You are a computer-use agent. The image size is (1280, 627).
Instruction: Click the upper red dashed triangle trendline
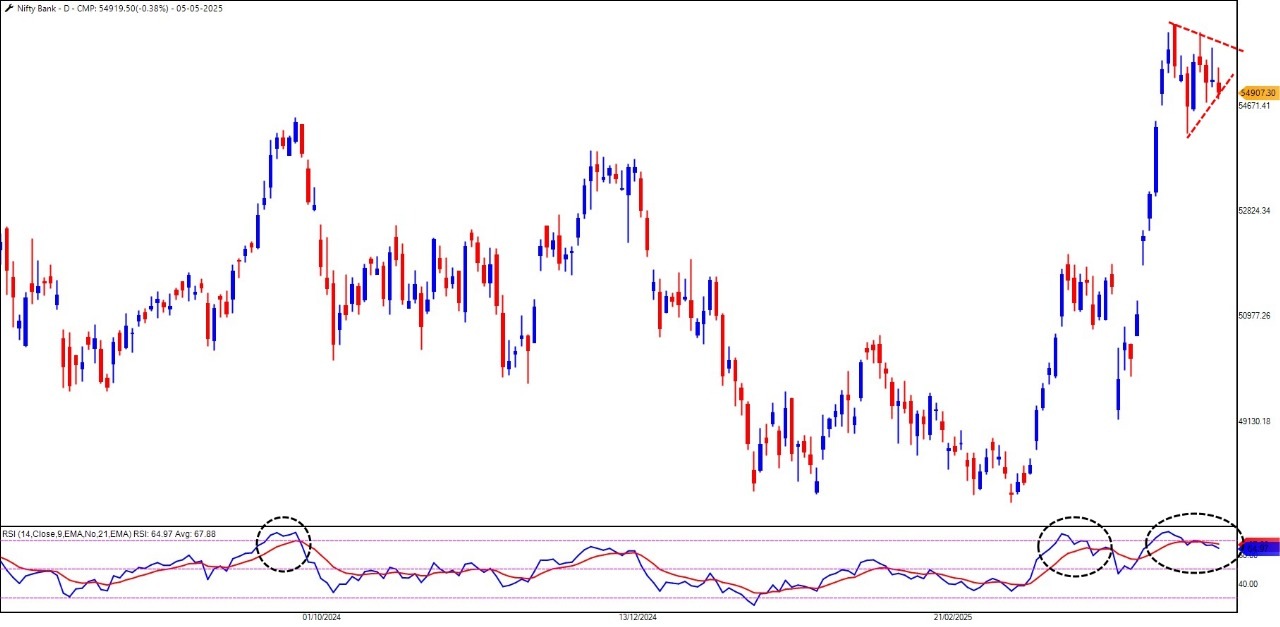pyautogui.click(x=1207, y=37)
